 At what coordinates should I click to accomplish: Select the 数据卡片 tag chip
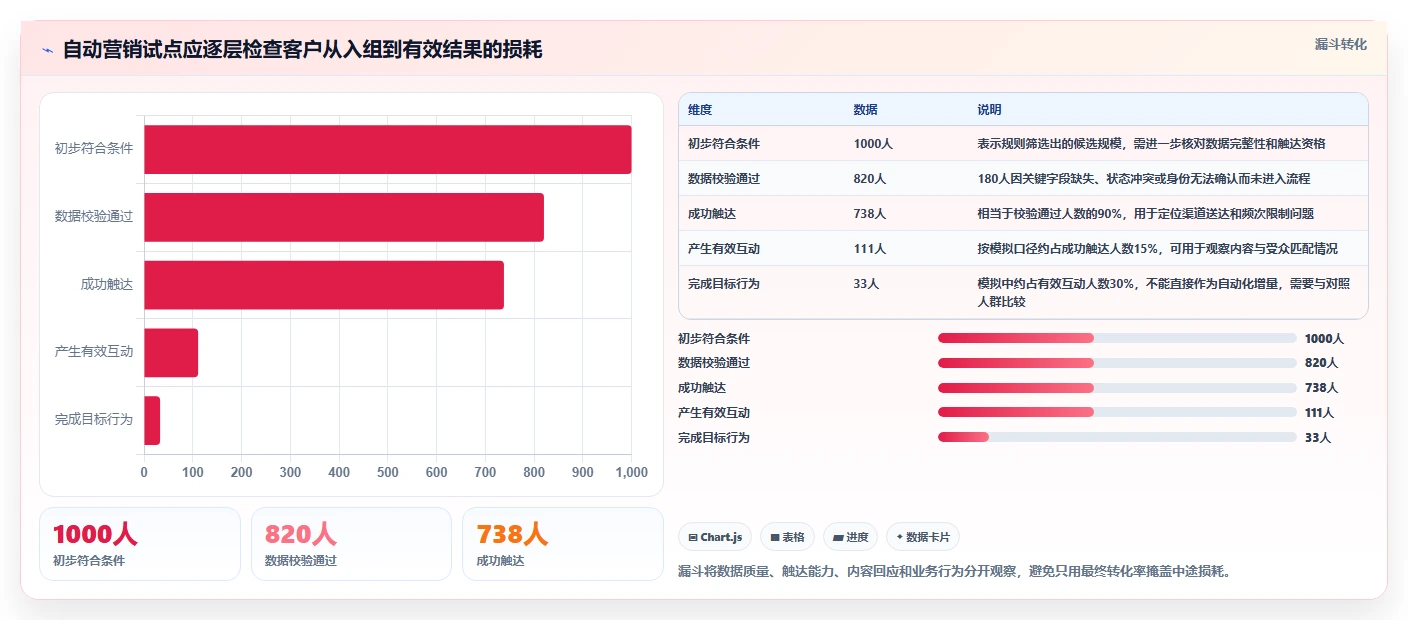[x=923, y=537]
